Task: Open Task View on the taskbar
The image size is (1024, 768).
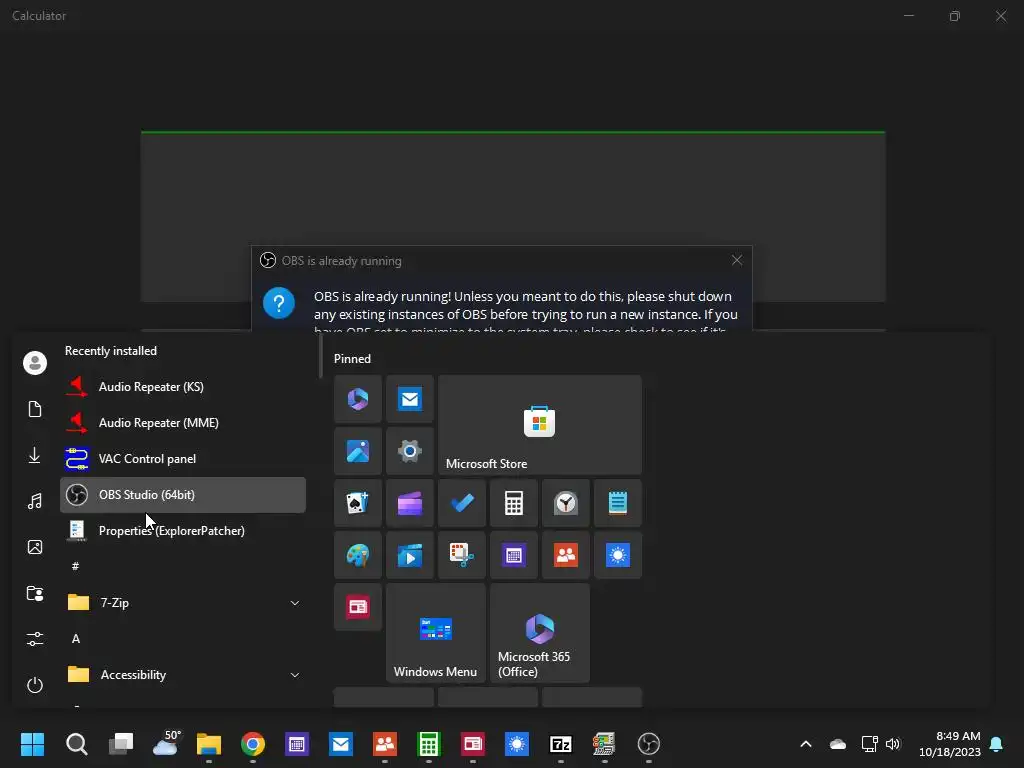Action: pyautogui.click(x=121, y=744)
